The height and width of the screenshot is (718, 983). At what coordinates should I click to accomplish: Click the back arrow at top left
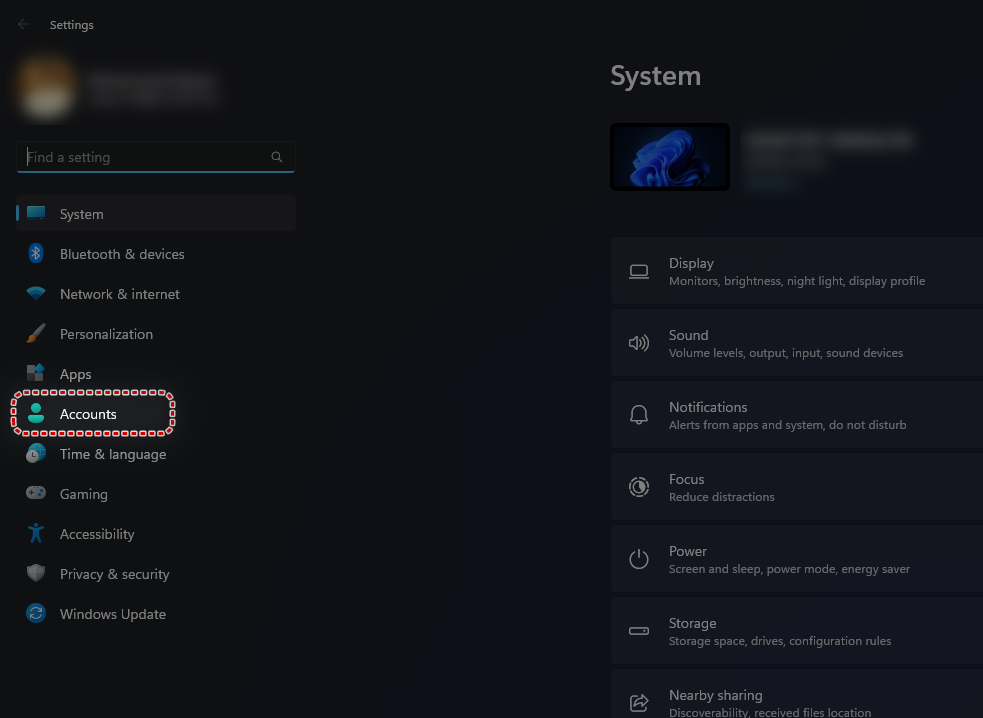[22, 24]
